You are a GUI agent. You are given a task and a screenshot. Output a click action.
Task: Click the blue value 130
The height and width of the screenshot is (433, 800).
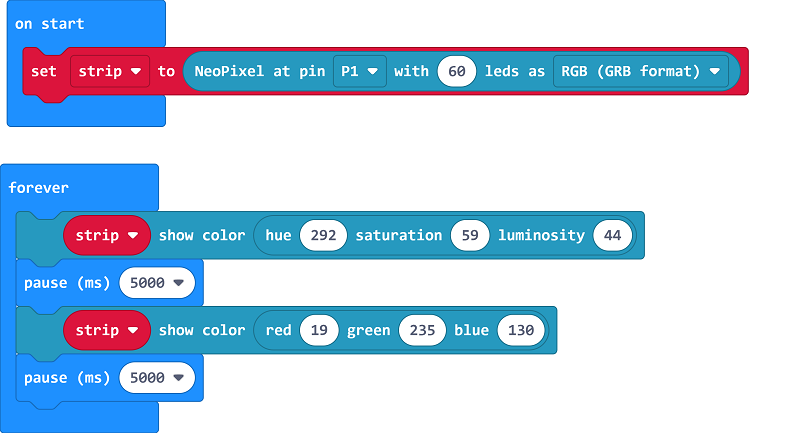point(520,330)
